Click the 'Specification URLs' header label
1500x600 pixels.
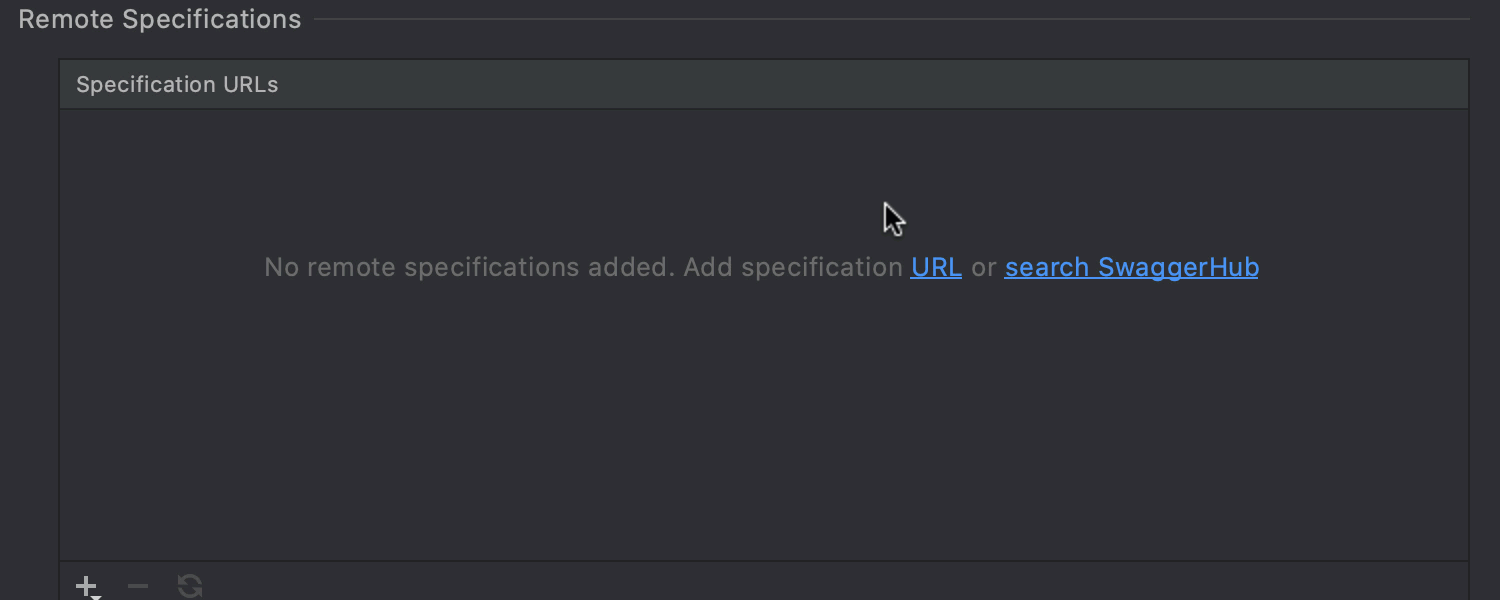click(x=177, y=85)
